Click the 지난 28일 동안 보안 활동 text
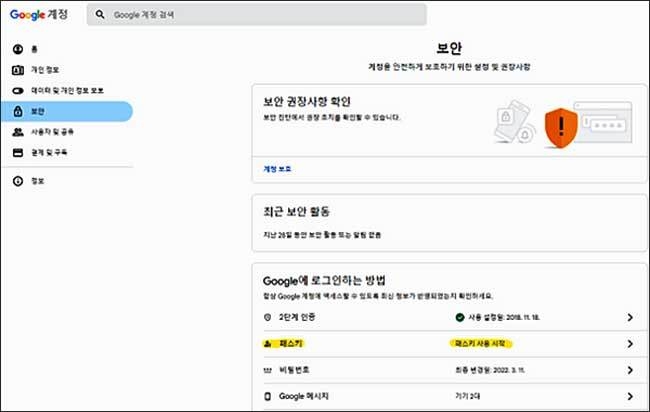 [x=323, y=235]
